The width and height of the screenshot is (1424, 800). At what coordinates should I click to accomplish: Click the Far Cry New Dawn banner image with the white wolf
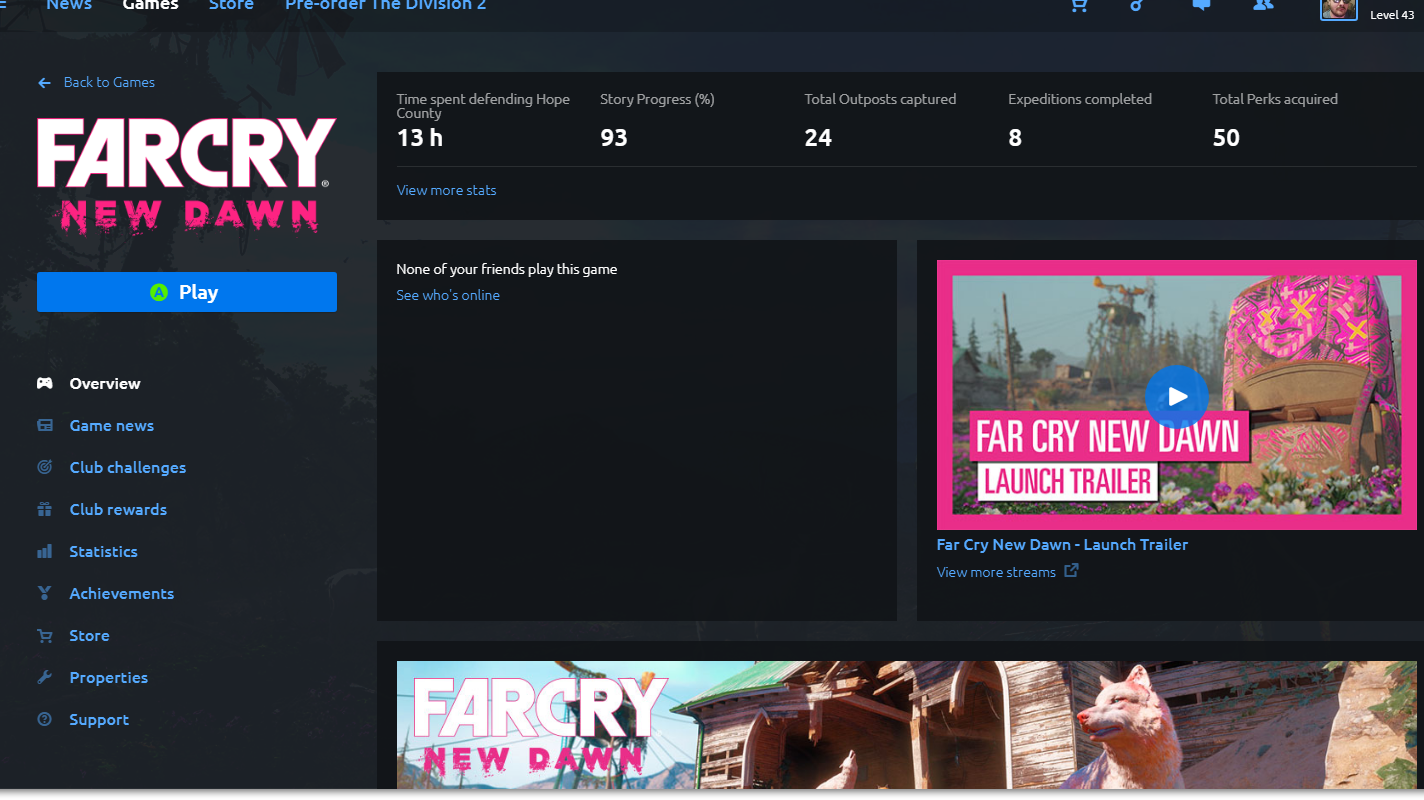click(x=906, y=725)
